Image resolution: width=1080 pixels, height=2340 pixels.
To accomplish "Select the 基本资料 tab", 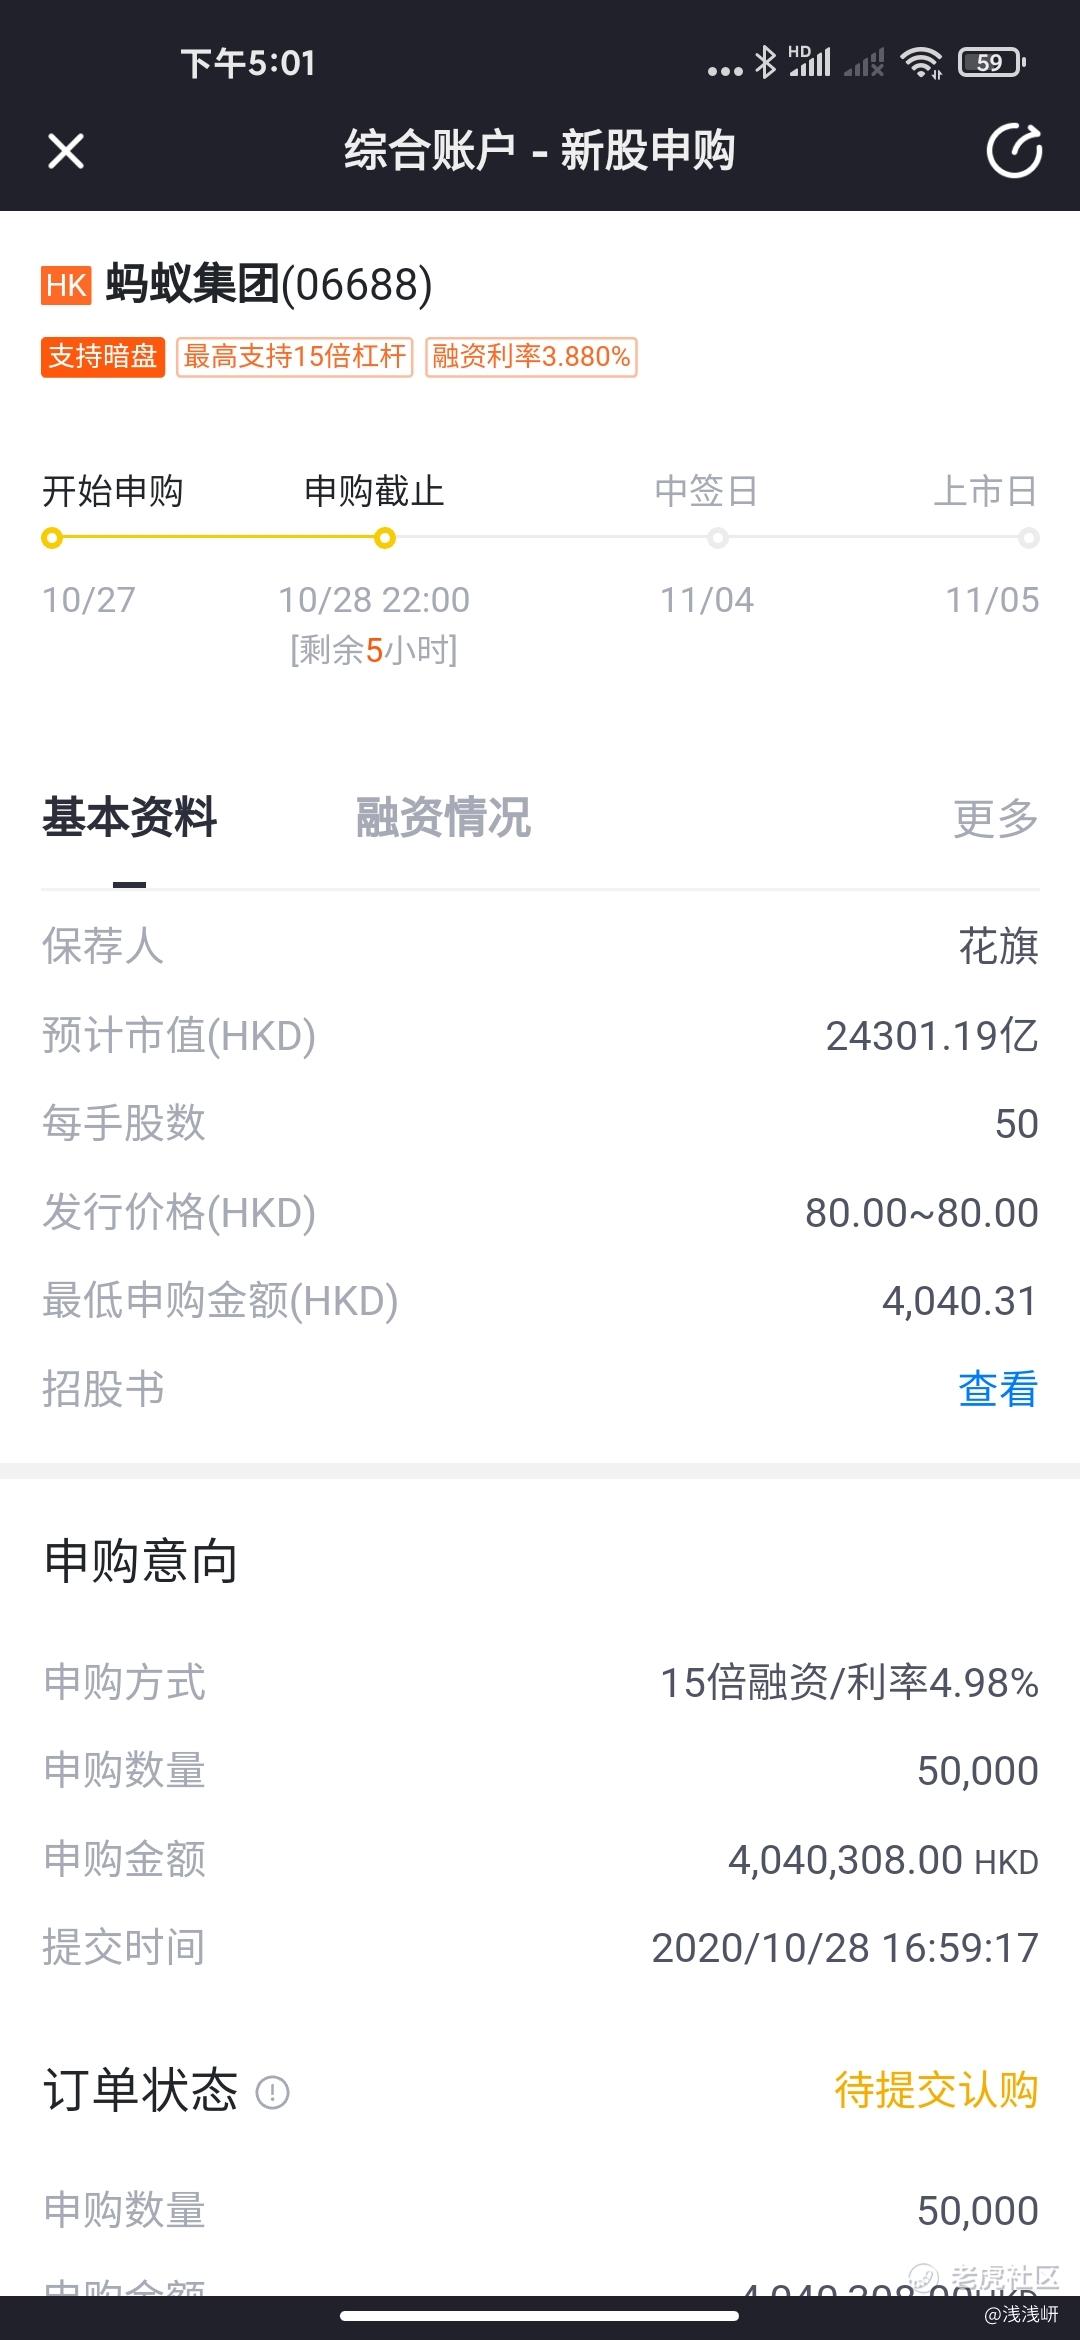I will [x=129, y=817].
